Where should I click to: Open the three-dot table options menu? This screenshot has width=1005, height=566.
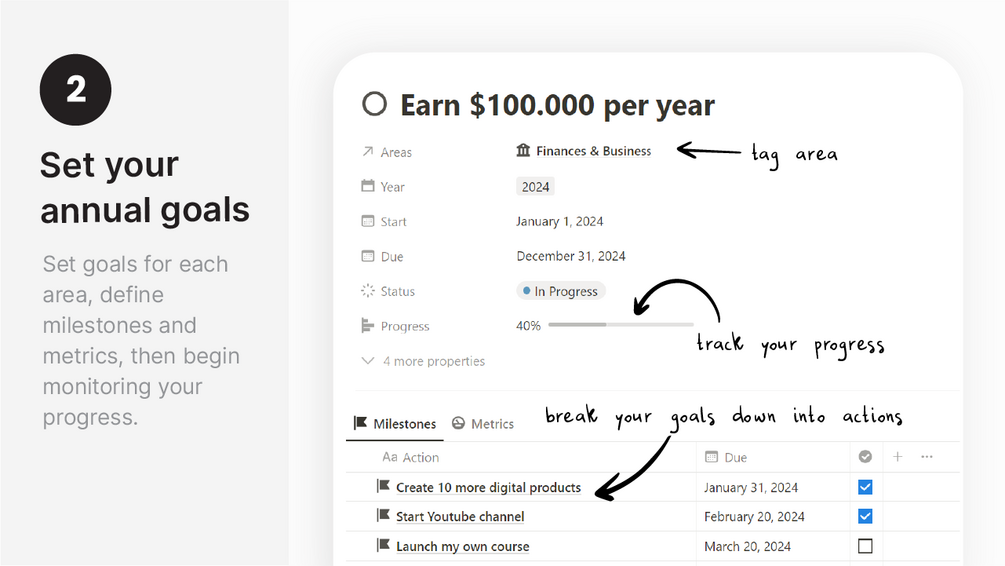927,456
